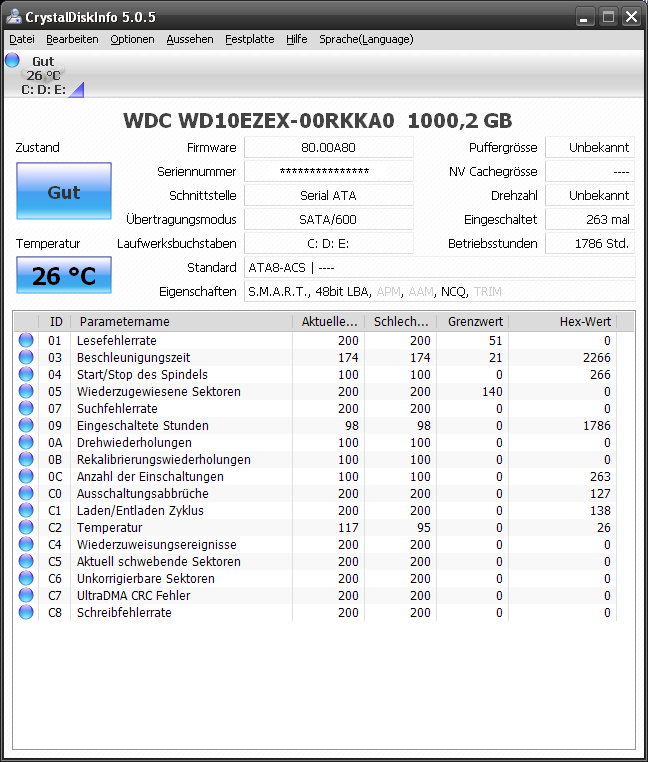Image resolution: width=648 pixels, height=762 pixels.
Task: Click the CrystalDiskInfo title bar app icon
Action: 14,17
